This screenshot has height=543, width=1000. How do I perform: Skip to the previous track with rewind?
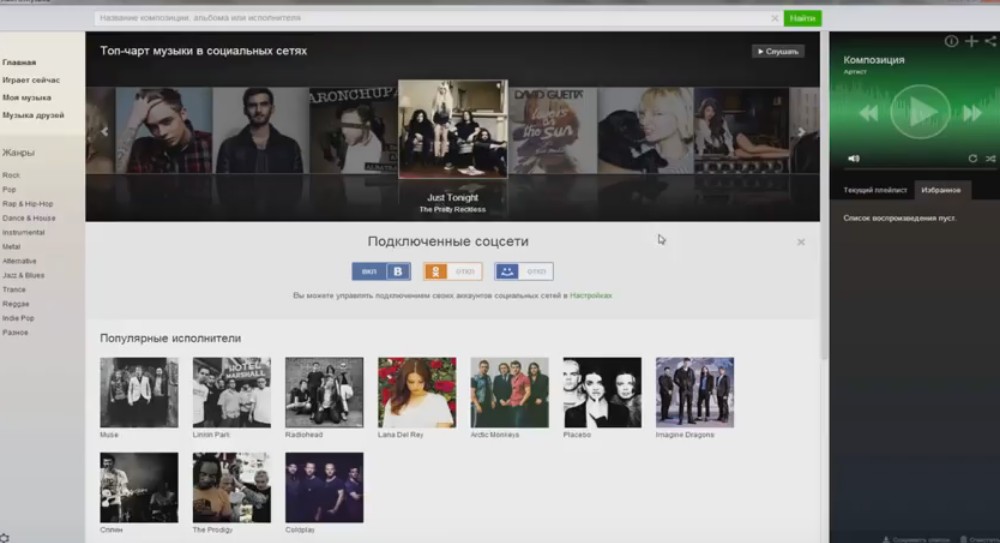coord(868,114)
